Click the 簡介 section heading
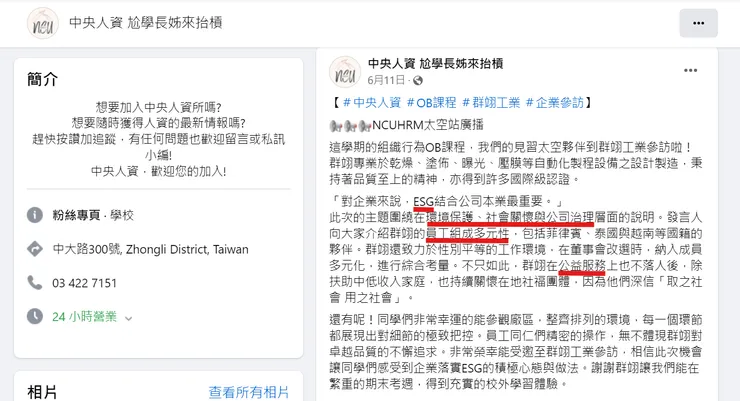Screen dimensions: 740x401 (42, 79)
